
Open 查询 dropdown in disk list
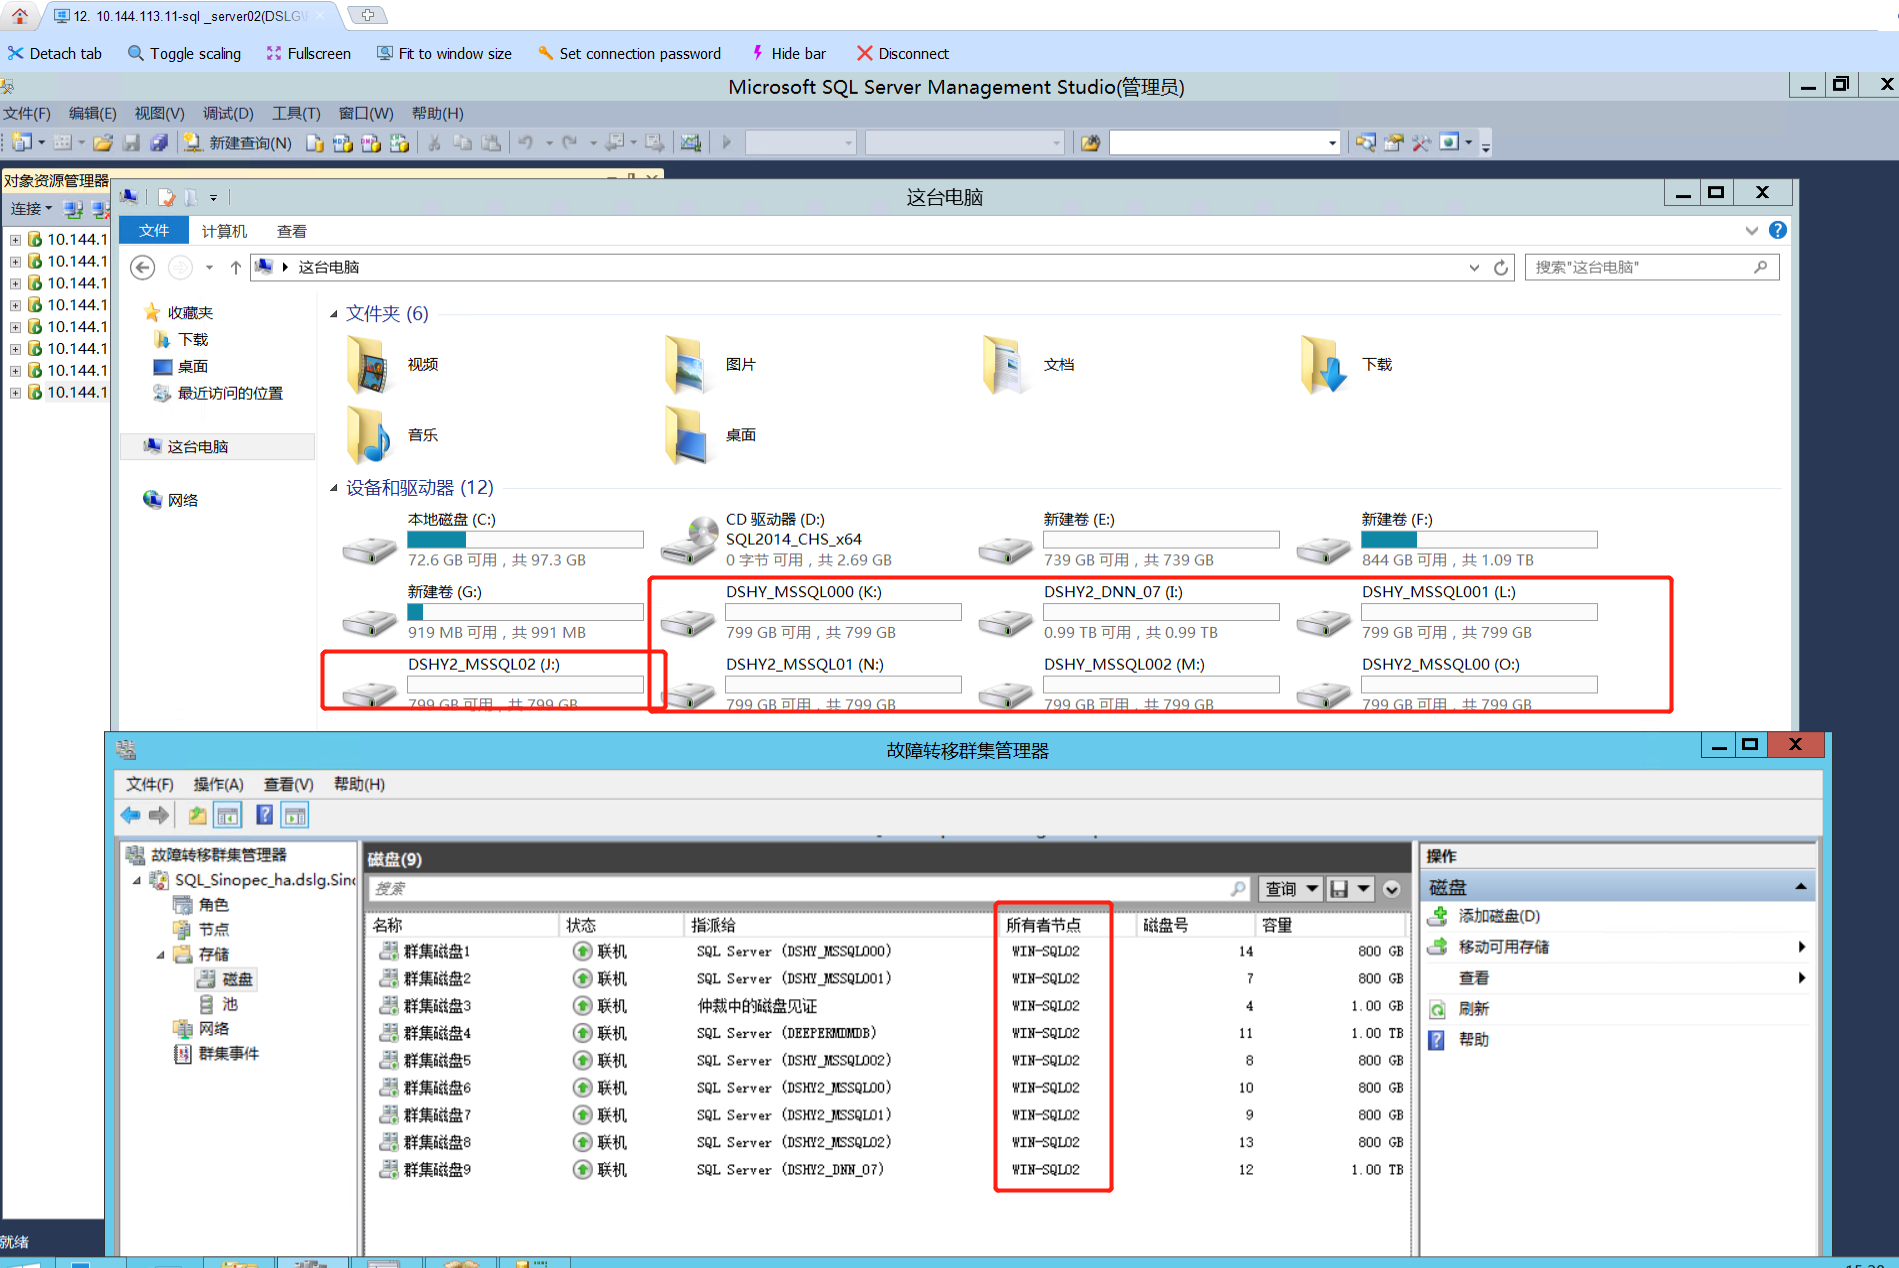click(1291, 889)
